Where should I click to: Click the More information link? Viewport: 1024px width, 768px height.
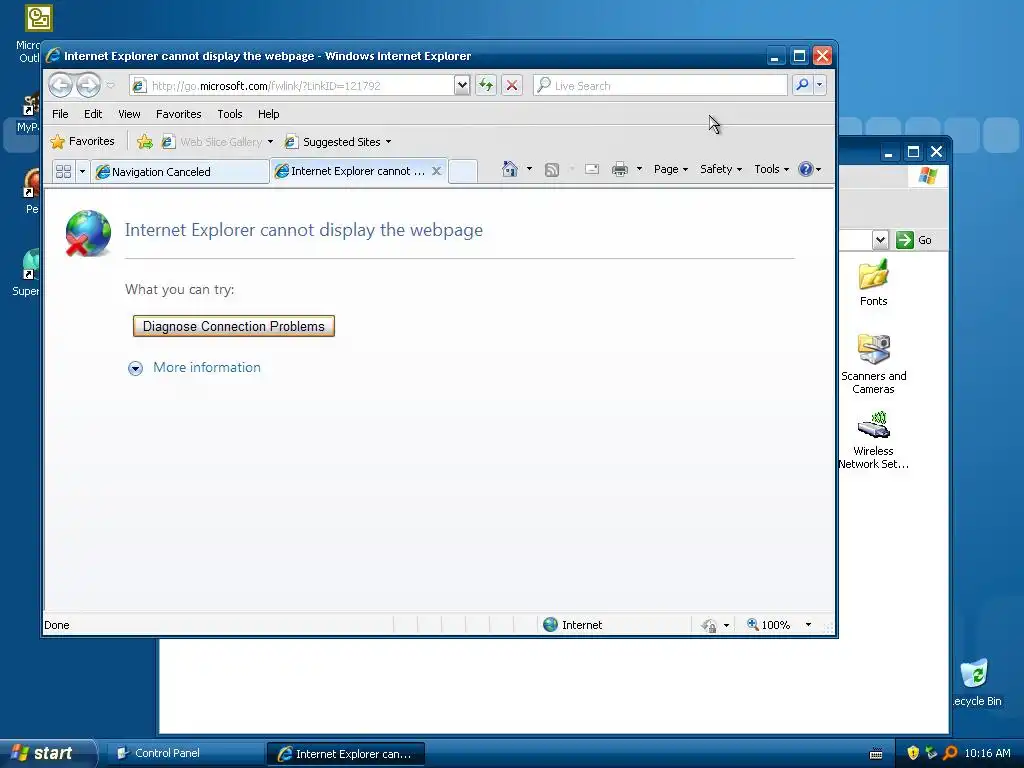[207, 367]
